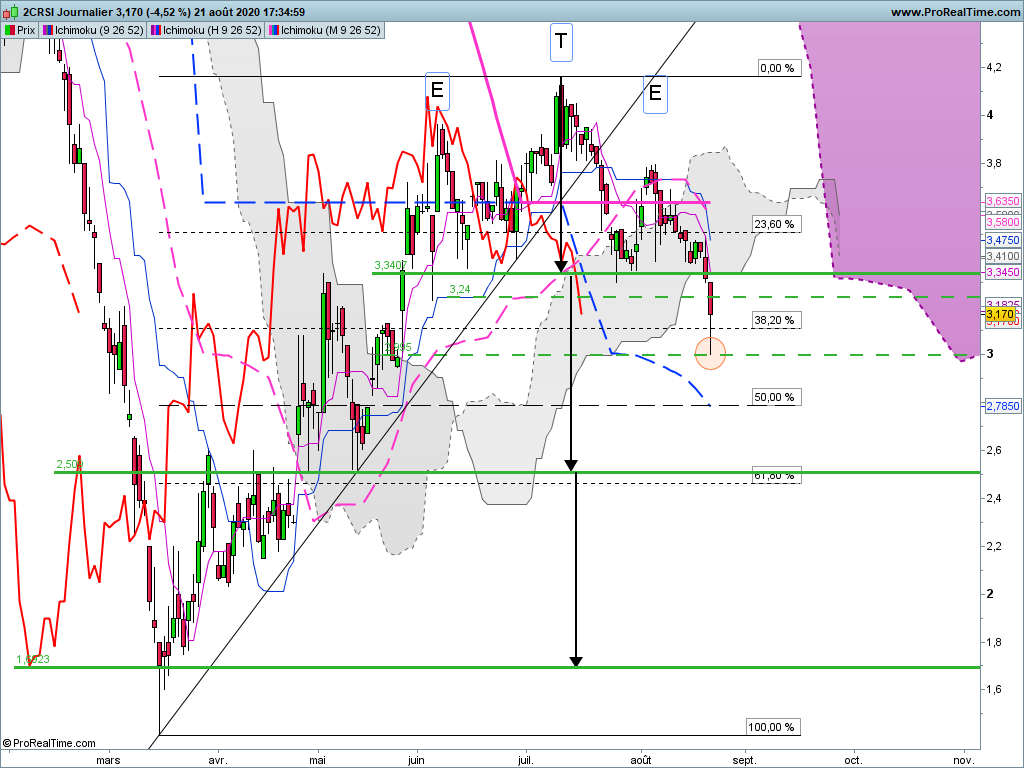Click the 2,4 value on the price axis
Image resolution: width=1024 pixels, height=768 pixels.
(994, 498)
